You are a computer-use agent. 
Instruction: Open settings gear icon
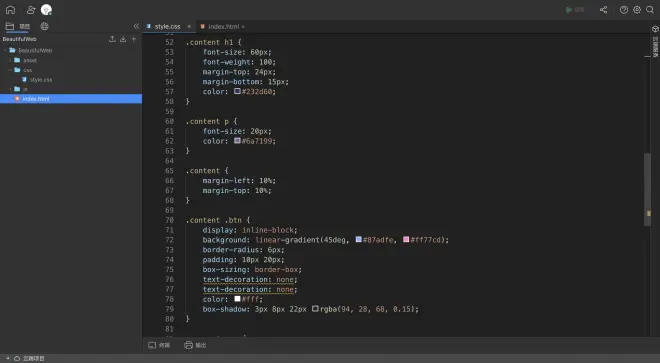click(x=637, y=10)
